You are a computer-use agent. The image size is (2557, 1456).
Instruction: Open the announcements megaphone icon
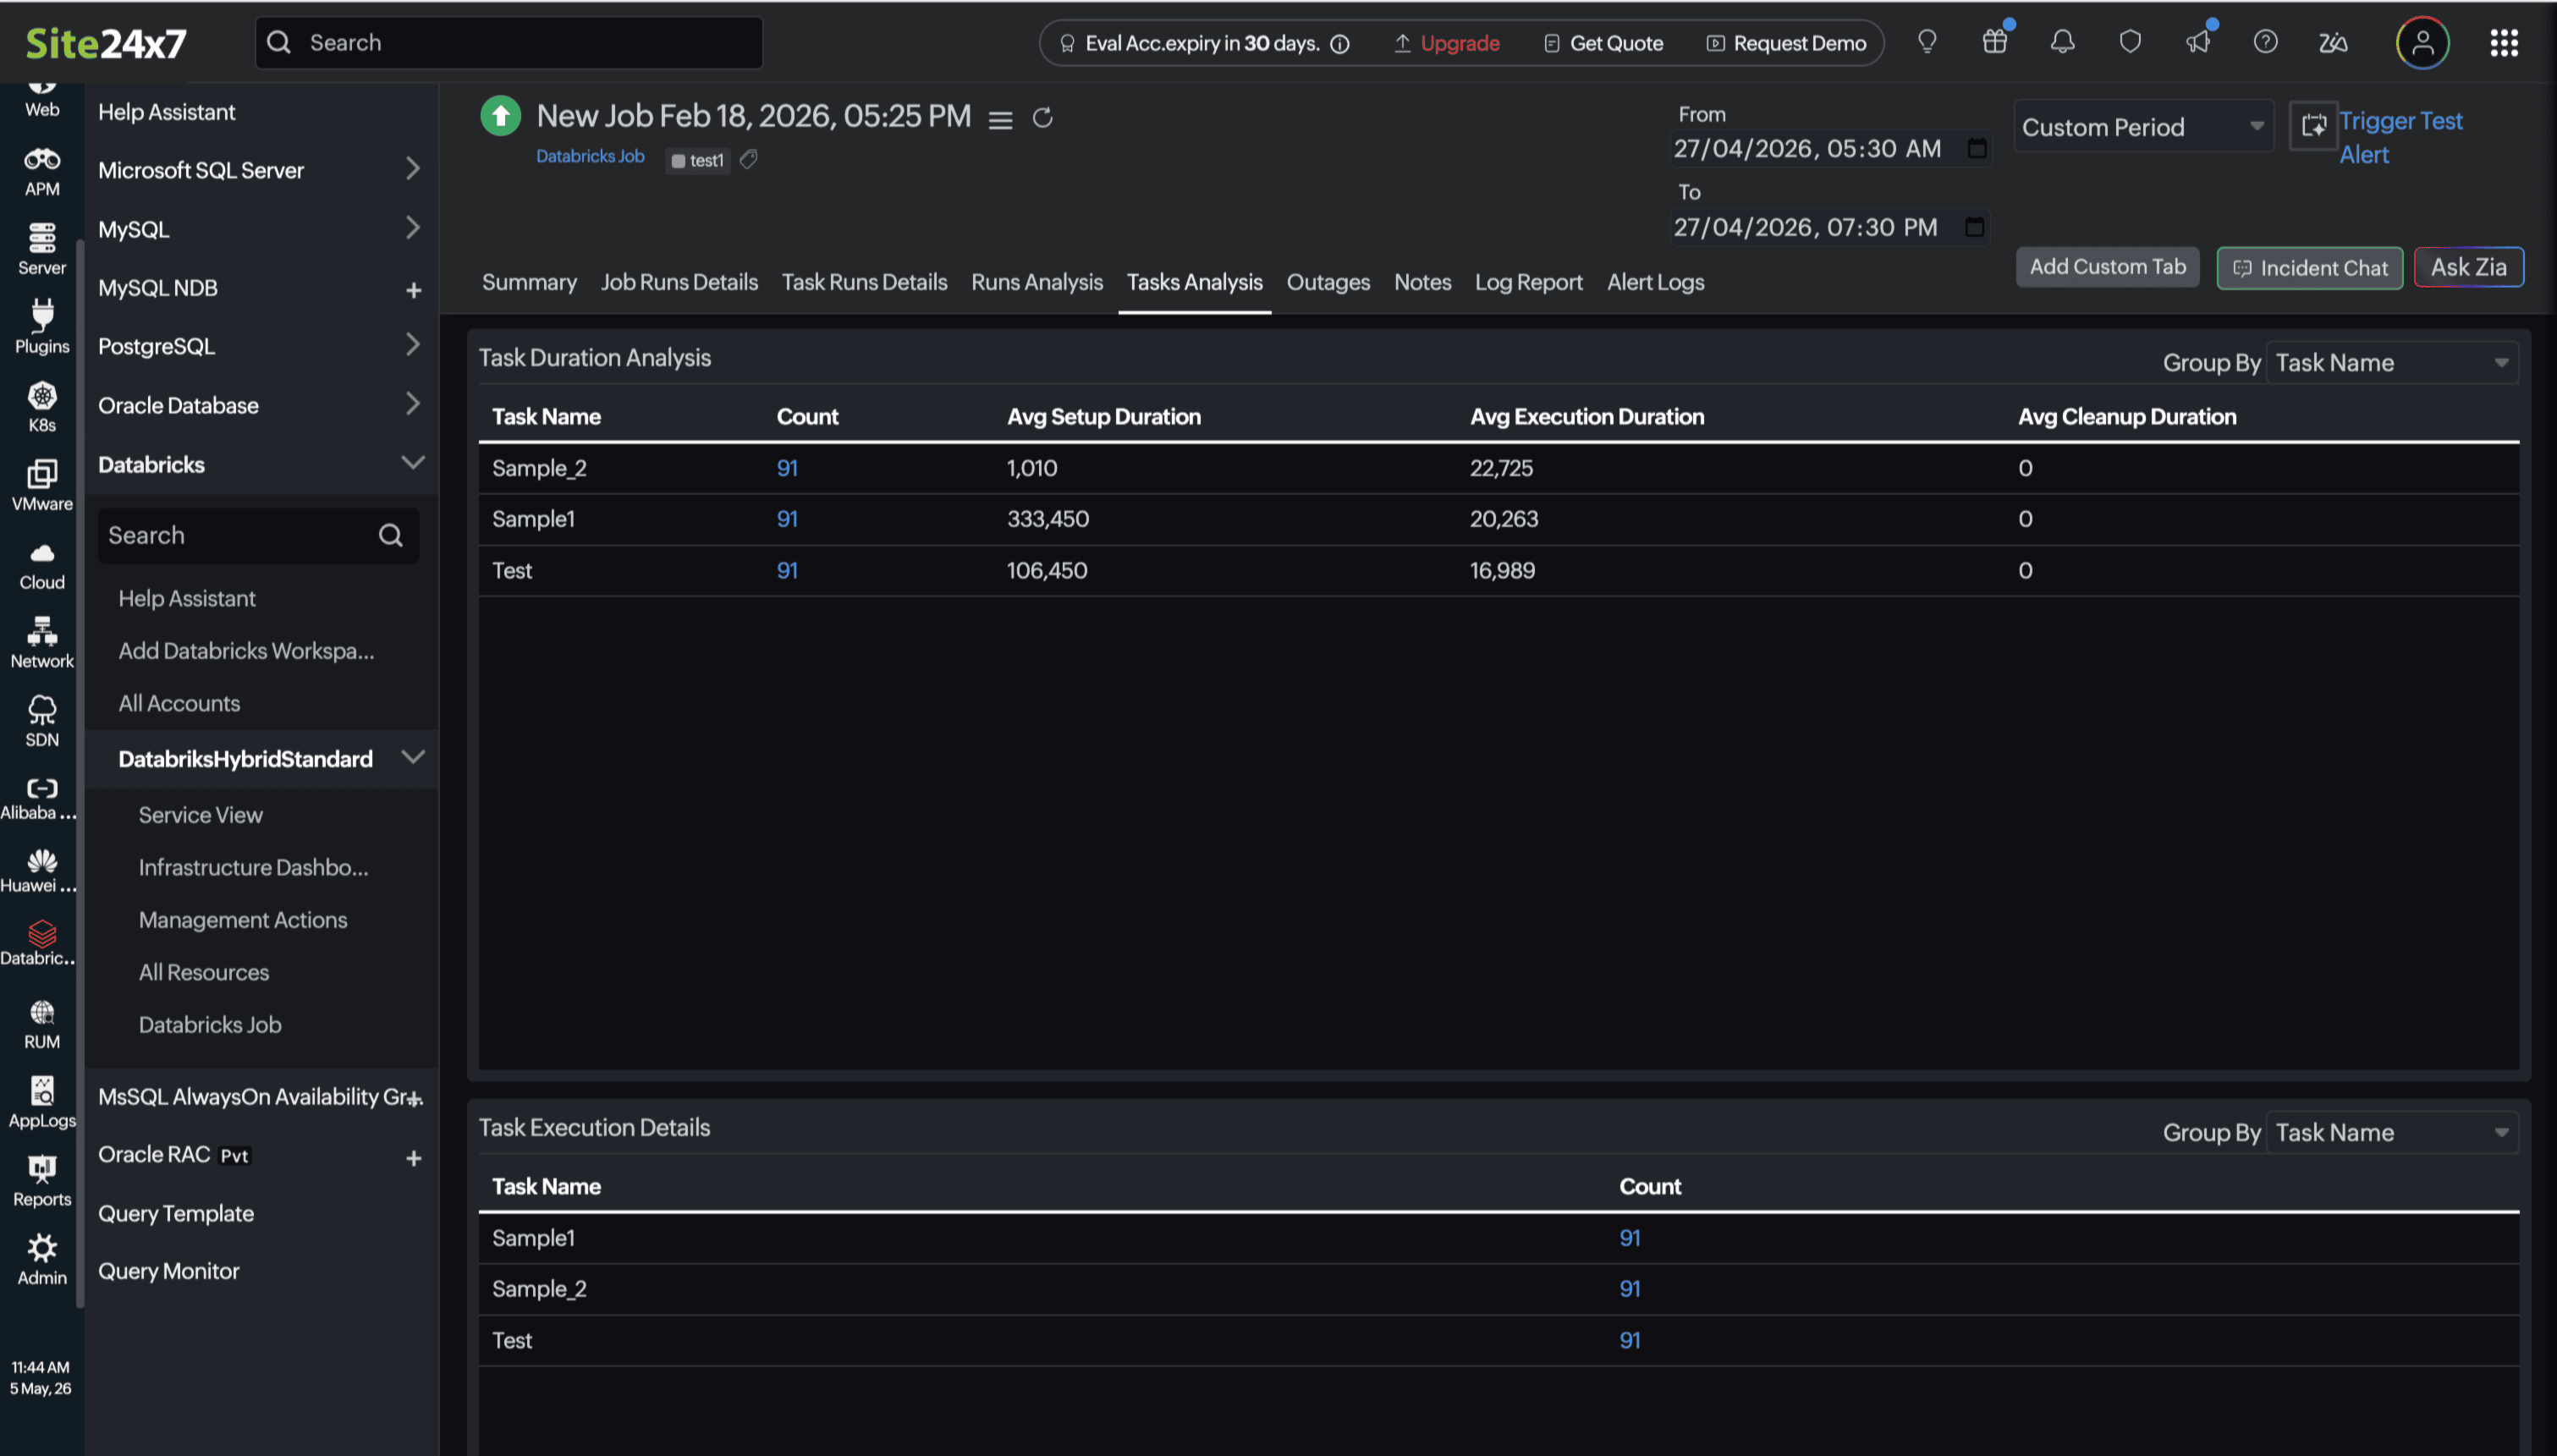[2198, 42]
